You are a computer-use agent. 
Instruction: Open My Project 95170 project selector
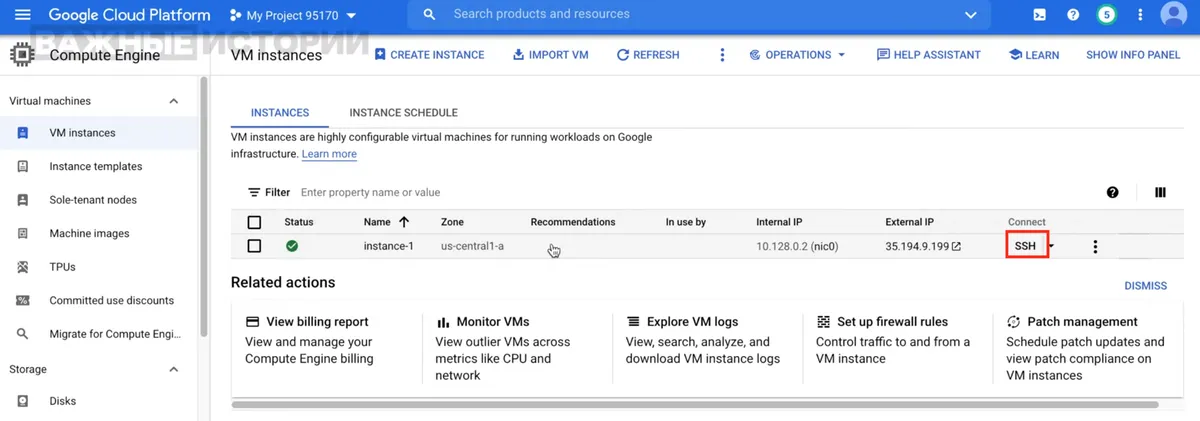click(293, 15)
